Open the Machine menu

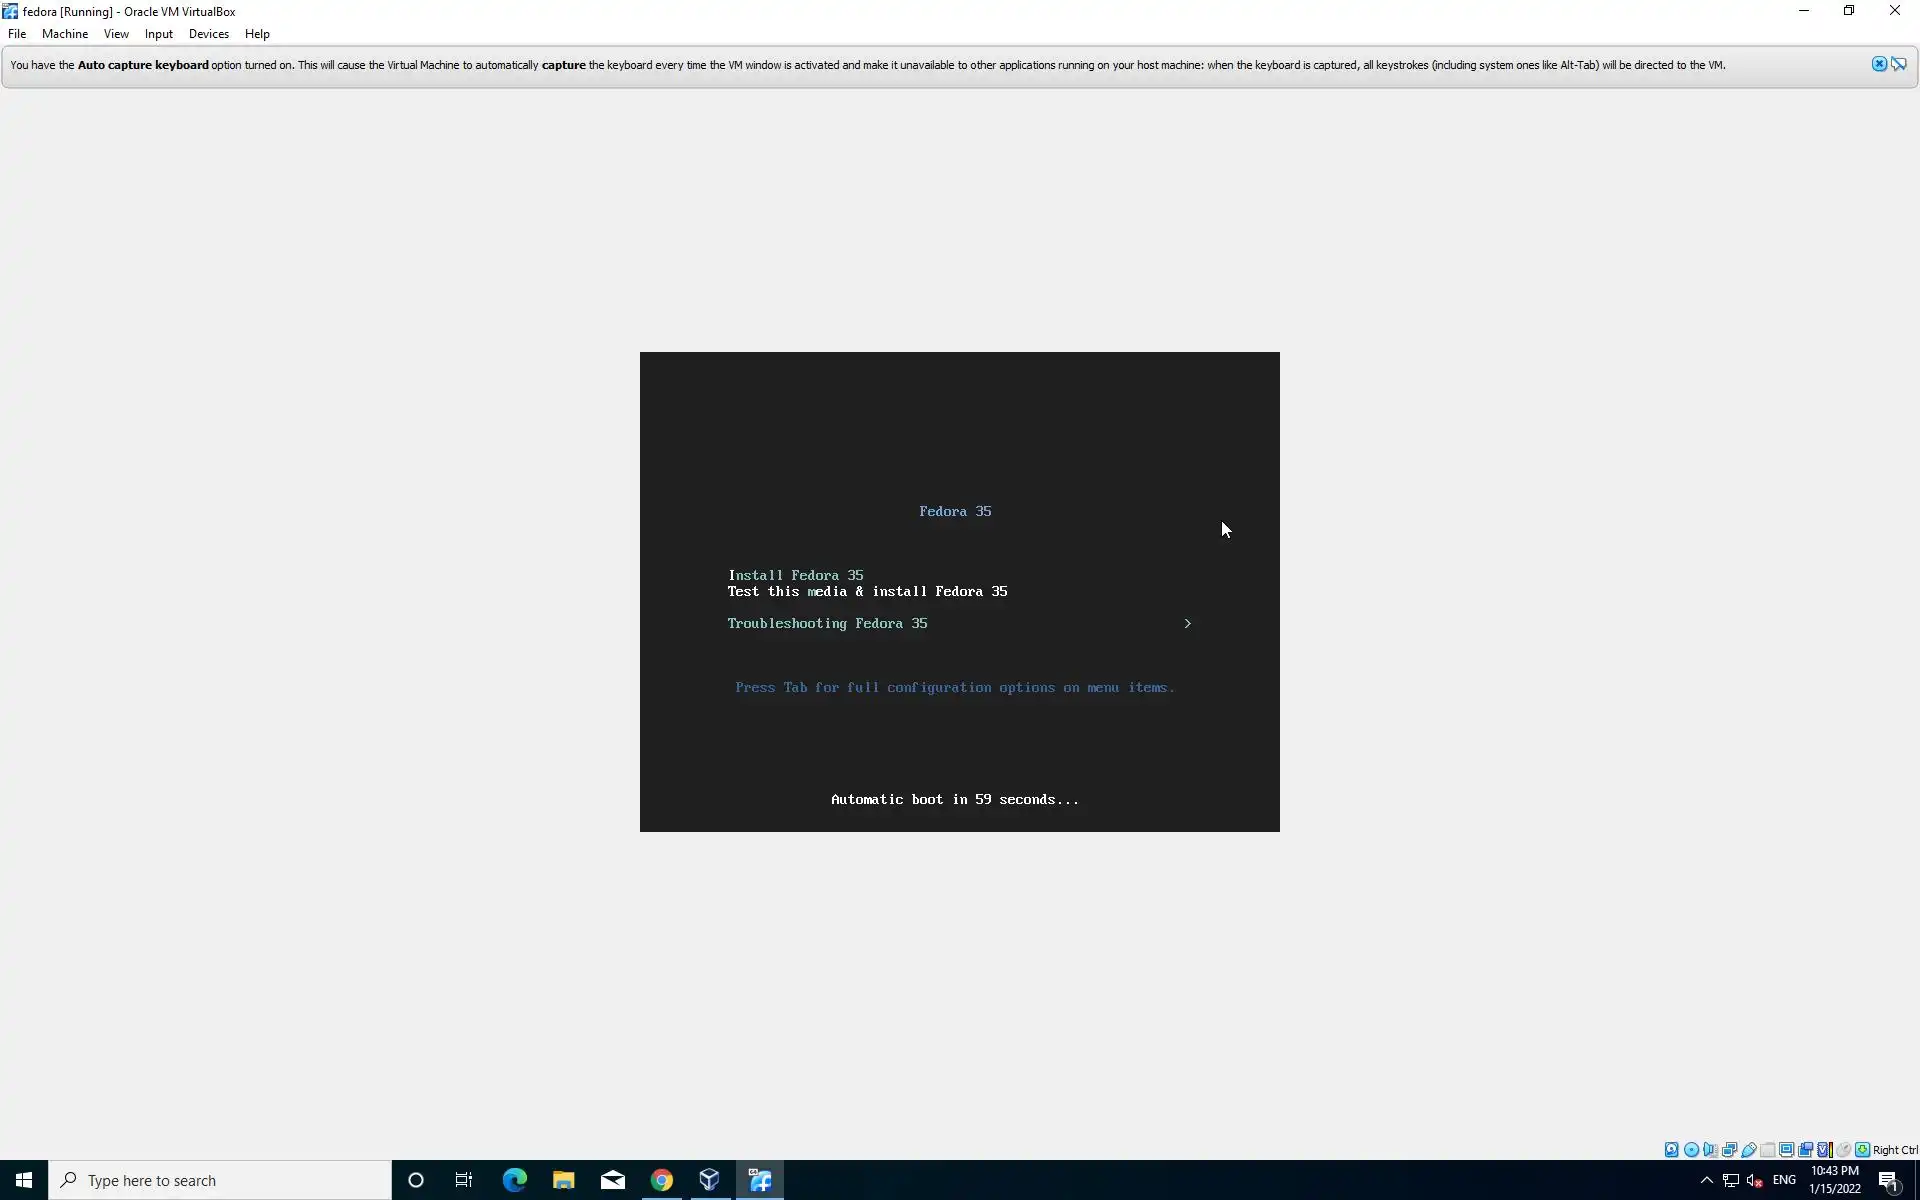(65, 34)
